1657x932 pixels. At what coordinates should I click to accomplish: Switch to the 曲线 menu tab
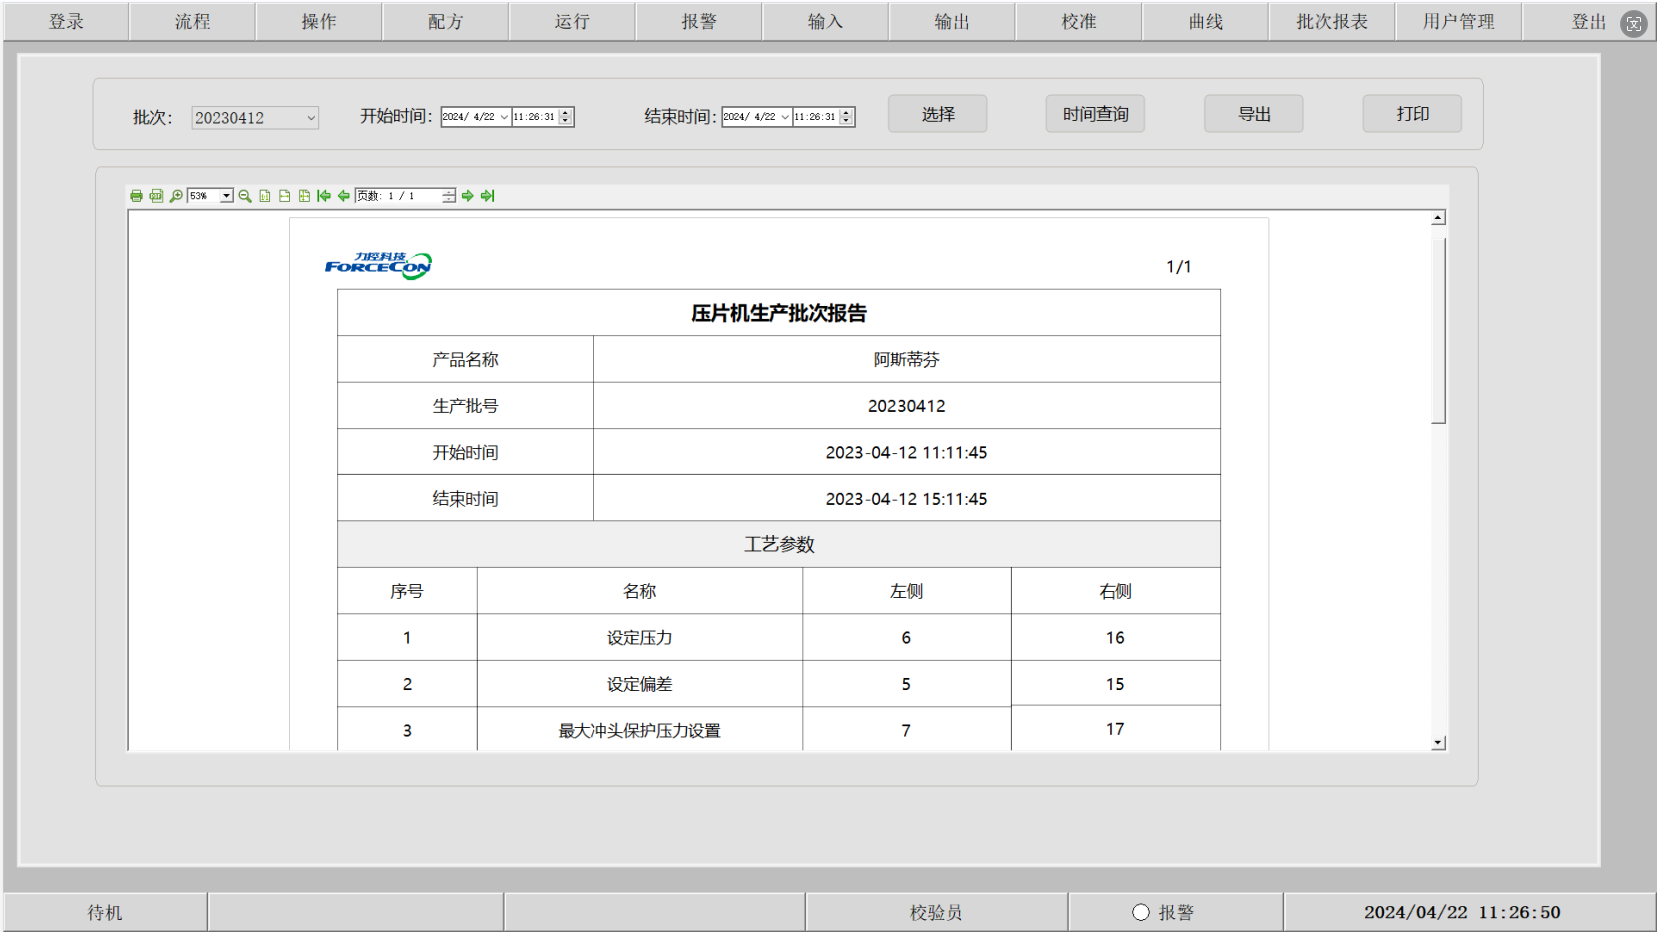(1205, 21)
